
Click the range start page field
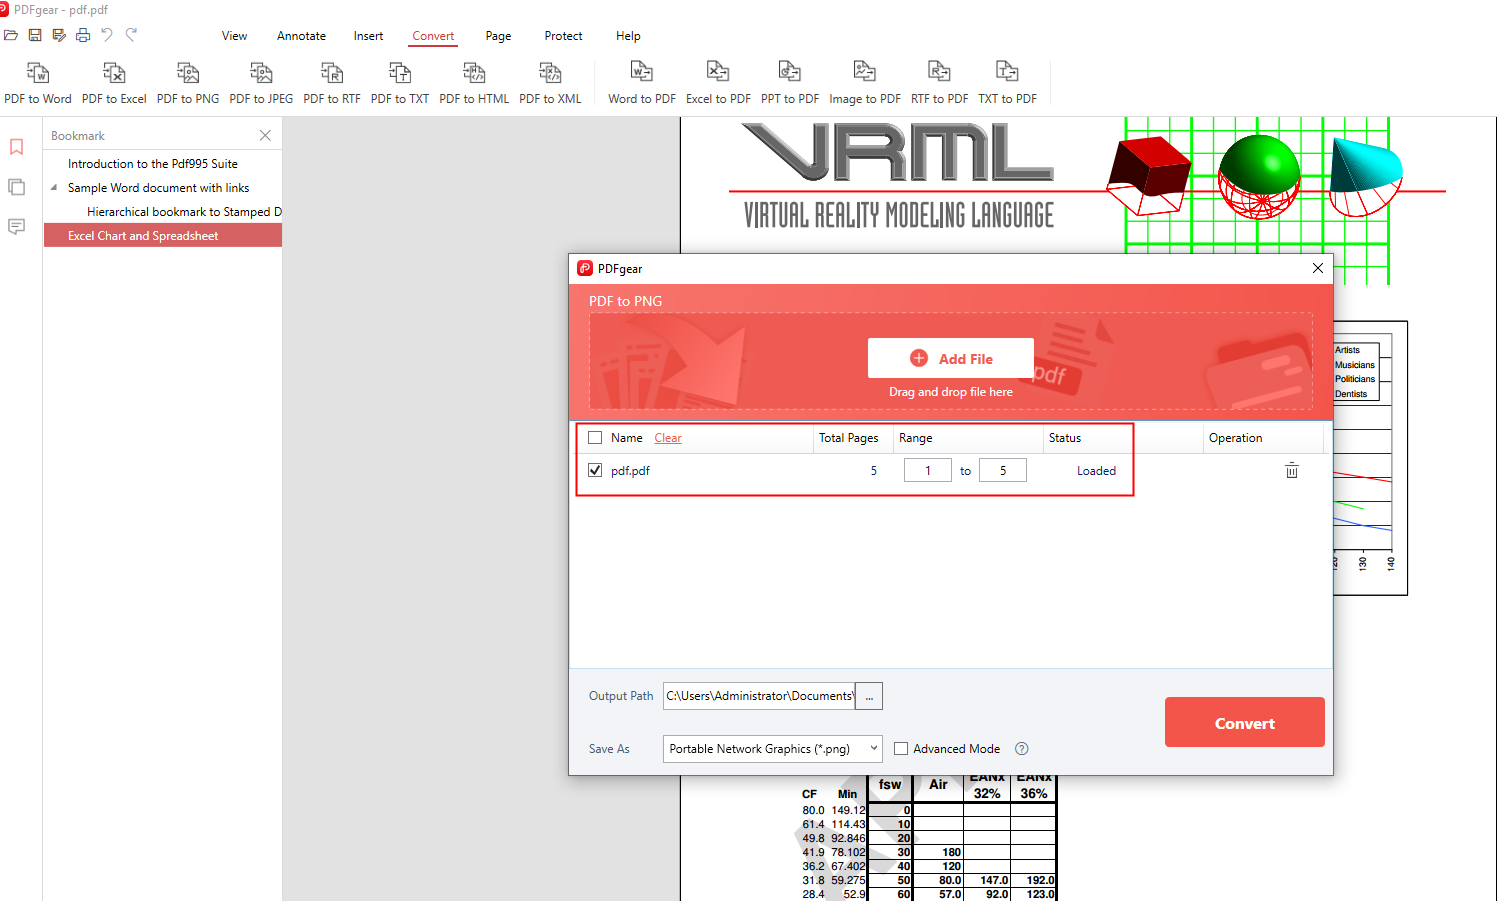coord(928,470)
